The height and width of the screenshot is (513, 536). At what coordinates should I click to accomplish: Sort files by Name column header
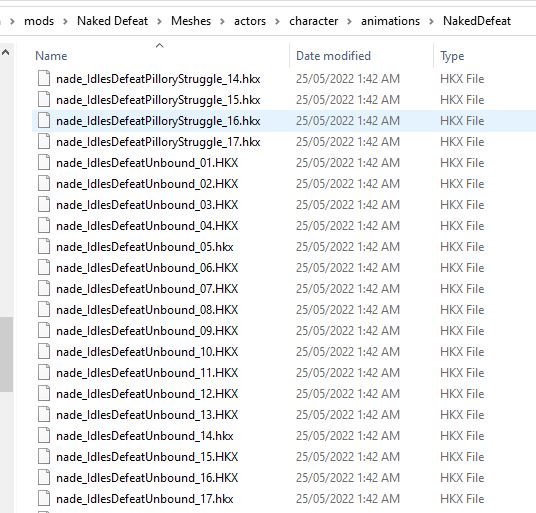point(51,56)
